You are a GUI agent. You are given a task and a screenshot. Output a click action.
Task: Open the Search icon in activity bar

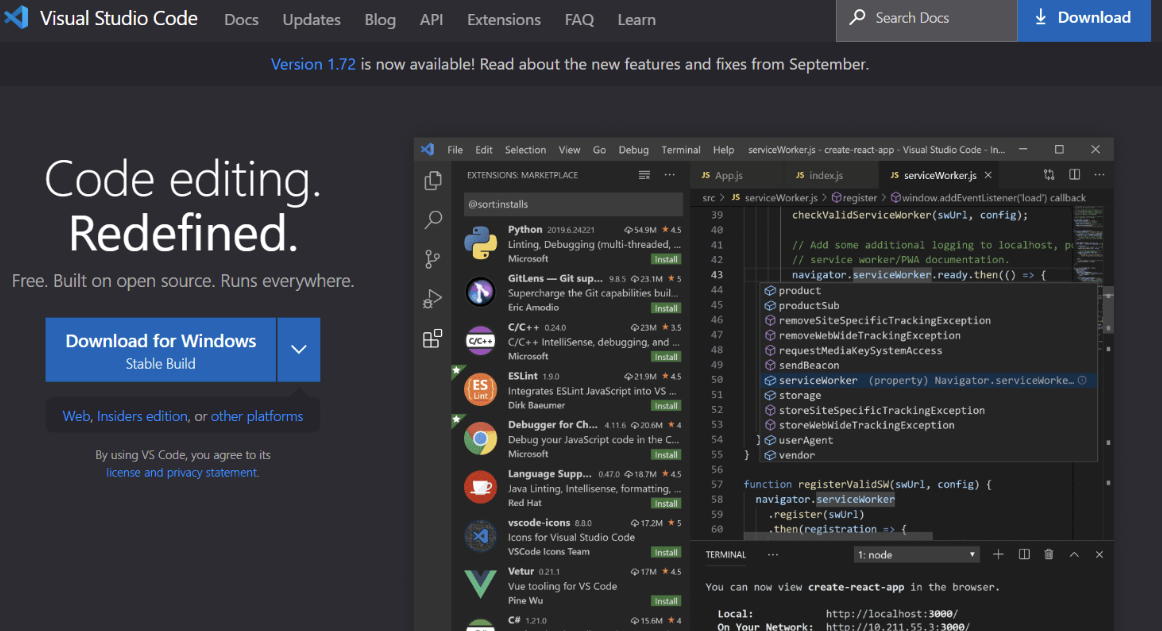433,219
